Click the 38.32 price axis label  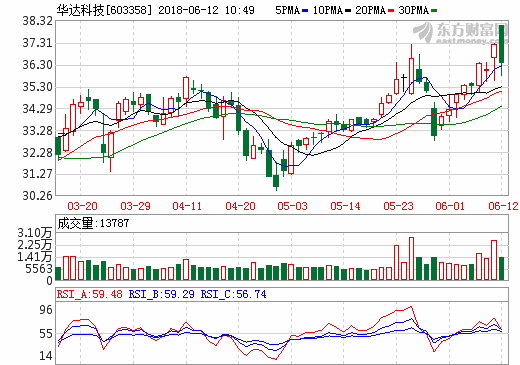tap(37, 21)
